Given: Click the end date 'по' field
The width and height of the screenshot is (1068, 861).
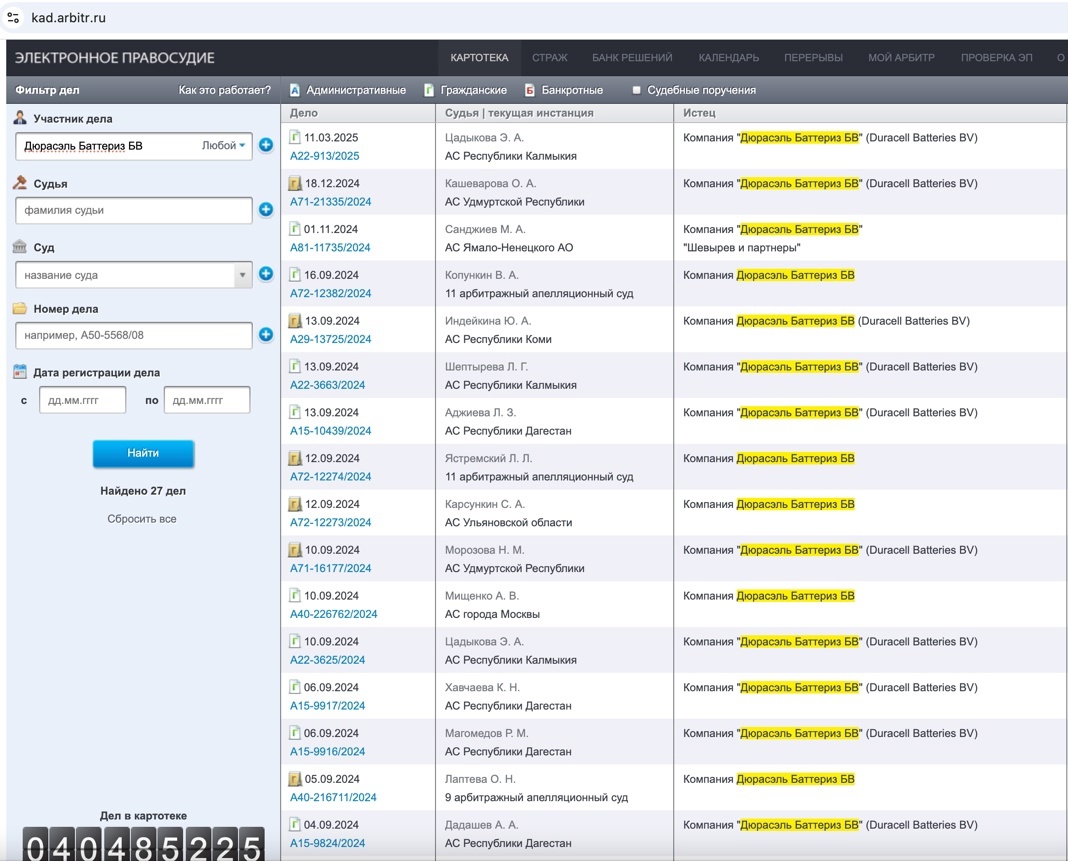Looking at the screenshot, I should 207,400.
